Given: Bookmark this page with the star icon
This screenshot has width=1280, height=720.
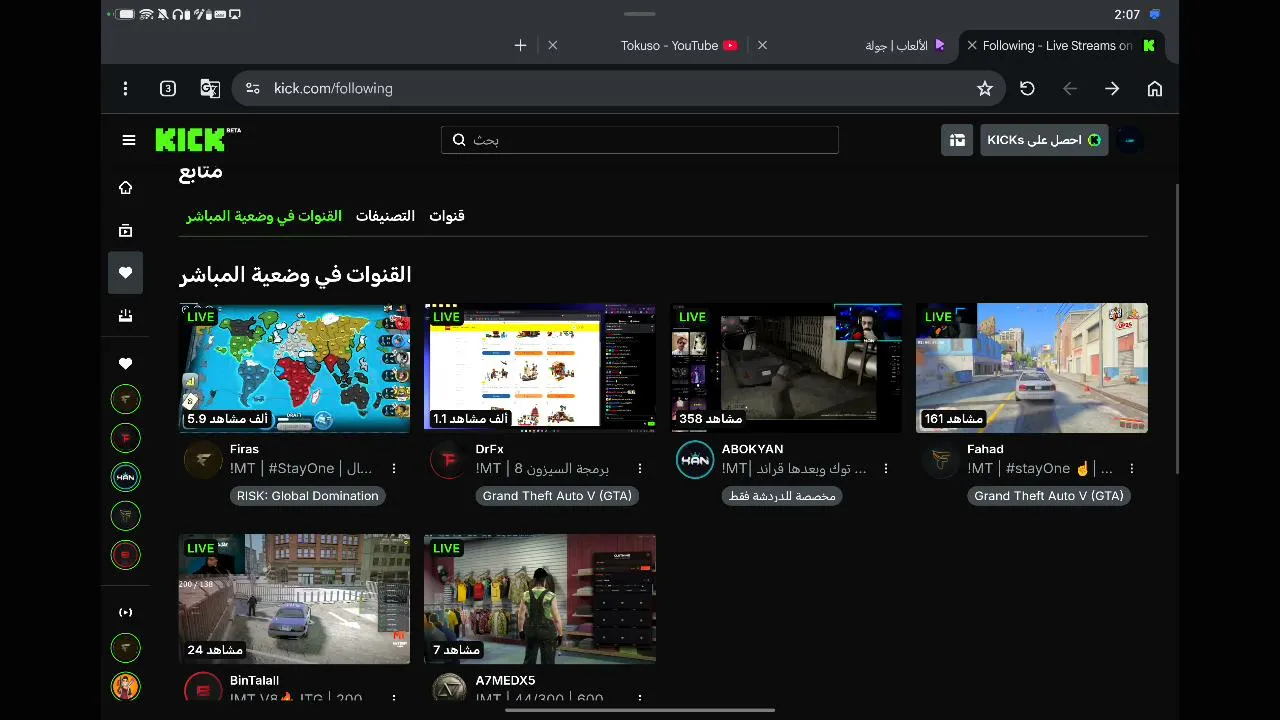Looking at the screenshot, I should point(985,89).
